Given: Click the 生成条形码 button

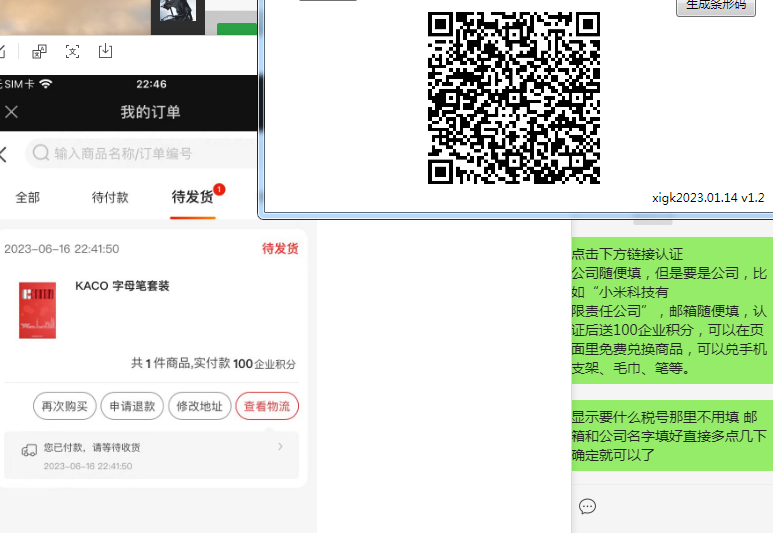Looking at the screenshot, I should tap(716, 5).
